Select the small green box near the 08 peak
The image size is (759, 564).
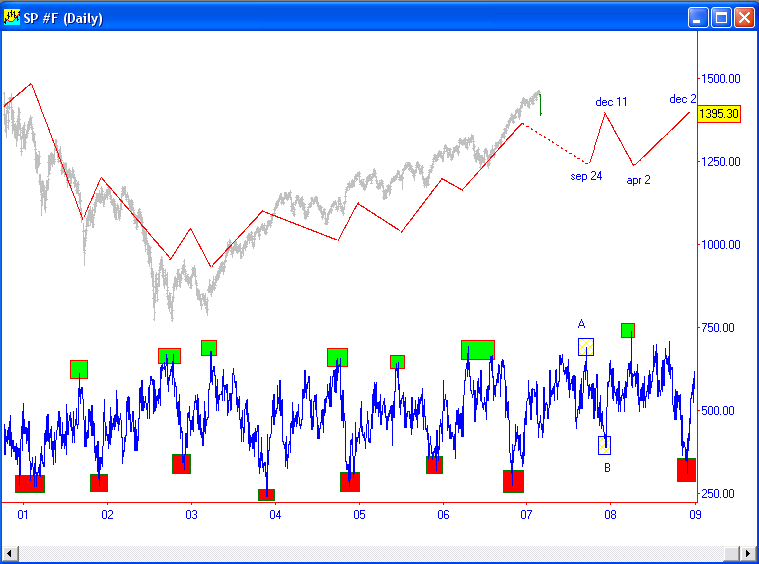628,330
